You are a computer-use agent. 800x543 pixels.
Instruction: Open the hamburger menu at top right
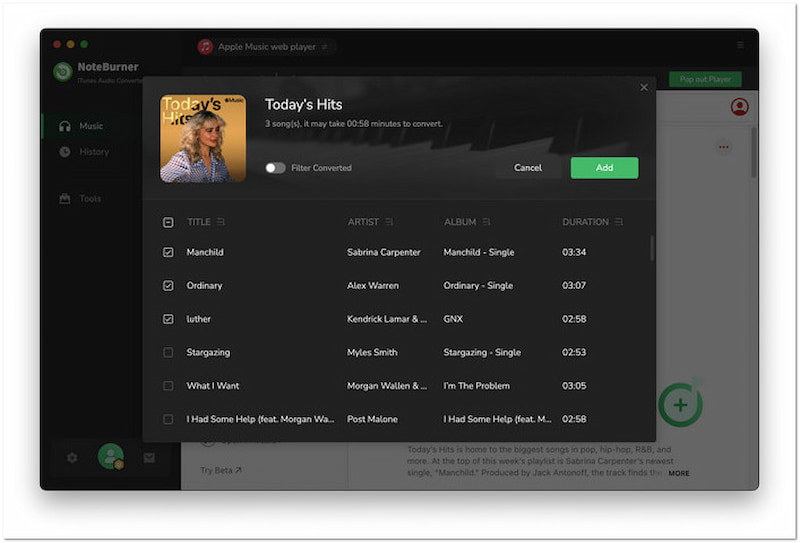[740, 45]
